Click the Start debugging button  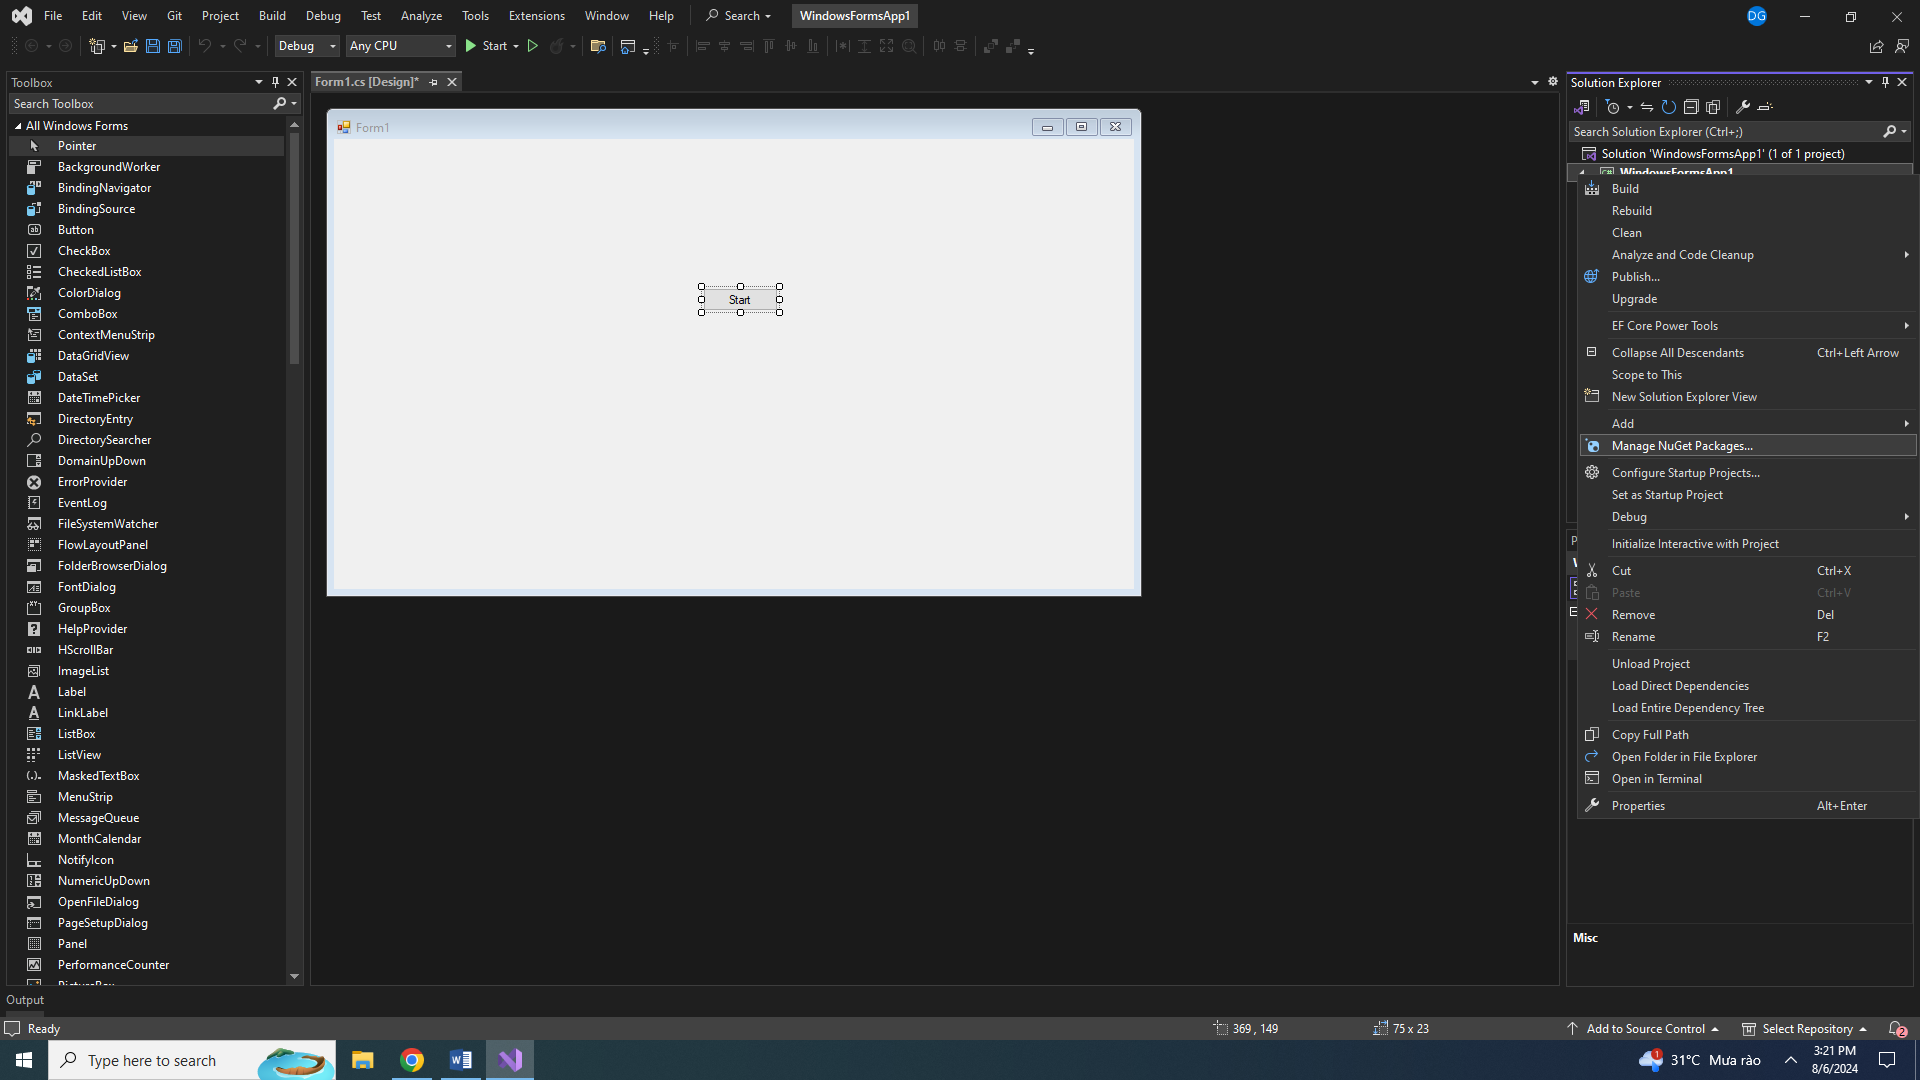coord(487,46)
